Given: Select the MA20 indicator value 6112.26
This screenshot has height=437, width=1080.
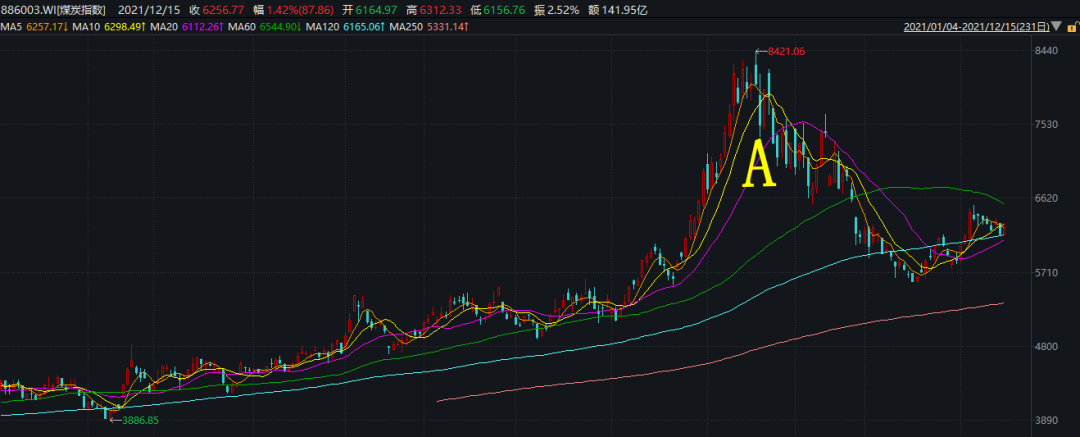Looking at the screenshot, I should pos(202,27).
